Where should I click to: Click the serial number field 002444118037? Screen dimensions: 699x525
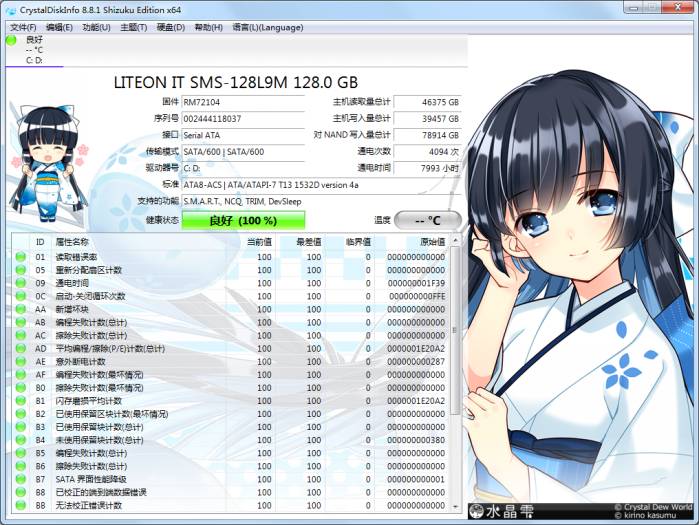pos(243,119)
